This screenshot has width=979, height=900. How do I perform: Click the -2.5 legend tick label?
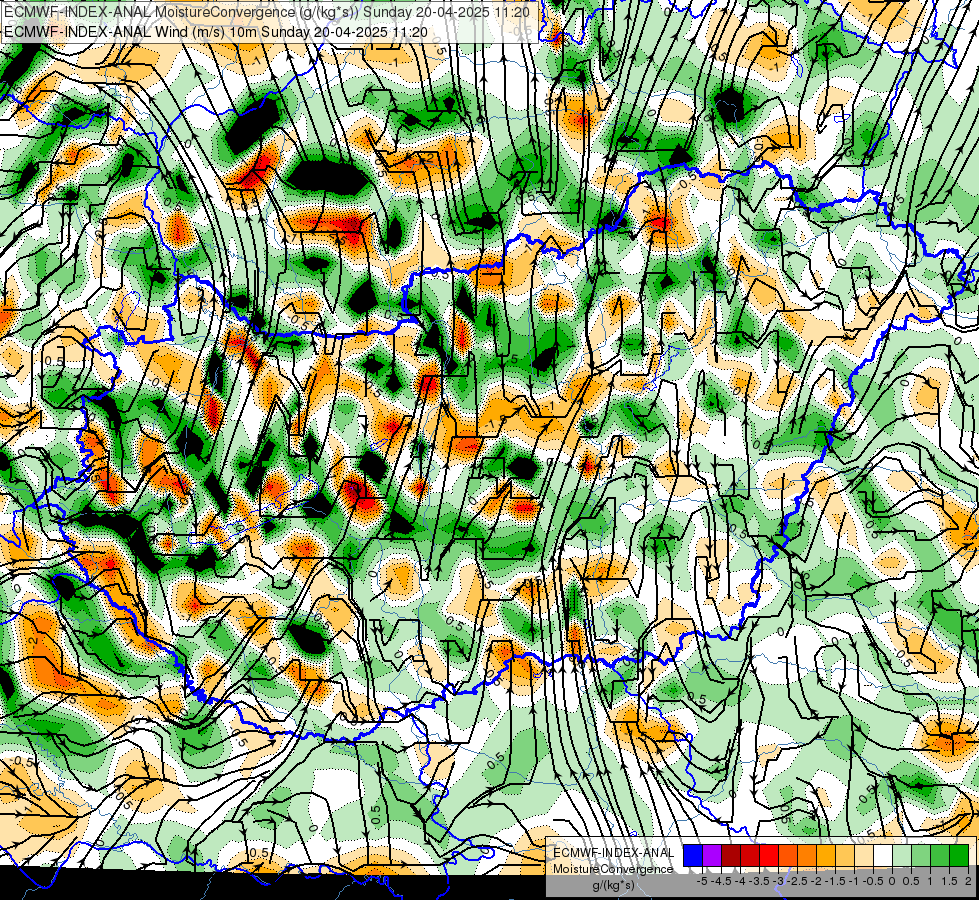pos(797,881)
